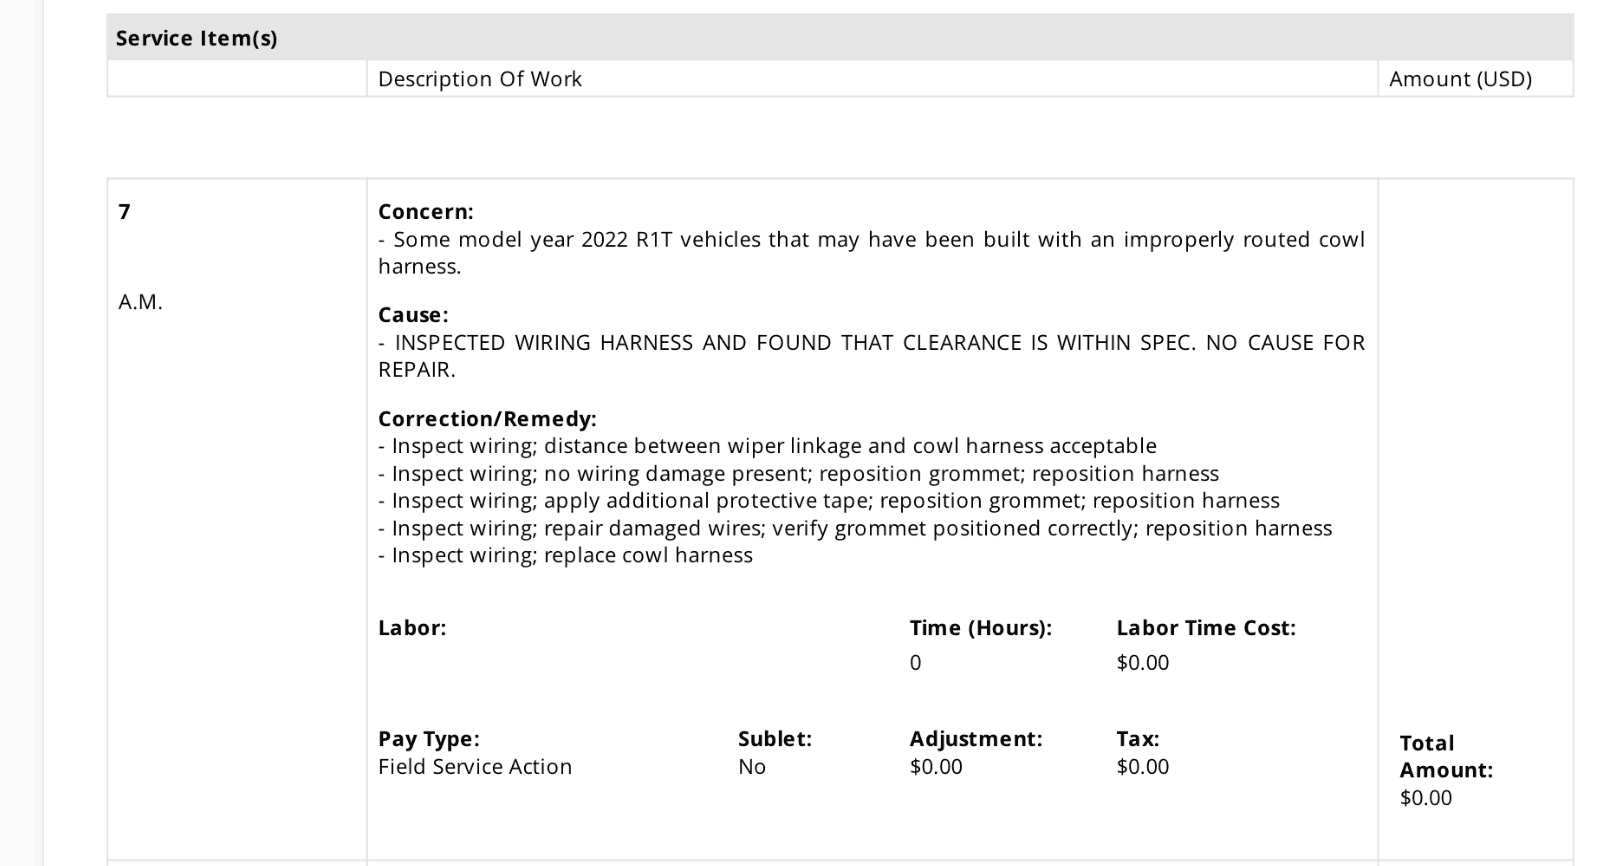Image resolution: width=1619 pixels, height=866 pixels.
Task: Select the no wiring damage present line
Action: (798, 474)
